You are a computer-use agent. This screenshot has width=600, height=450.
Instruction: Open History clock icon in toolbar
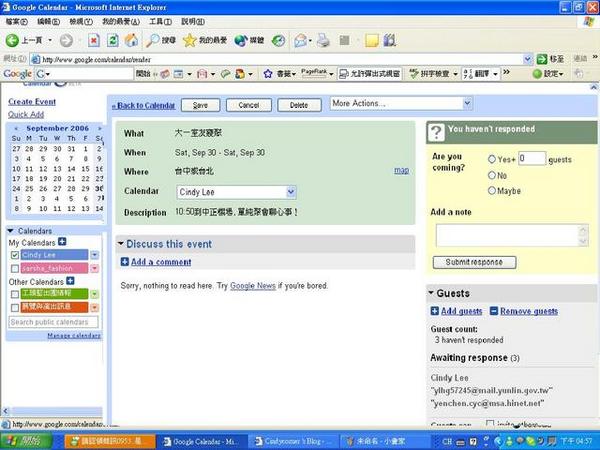click(278, 40)
